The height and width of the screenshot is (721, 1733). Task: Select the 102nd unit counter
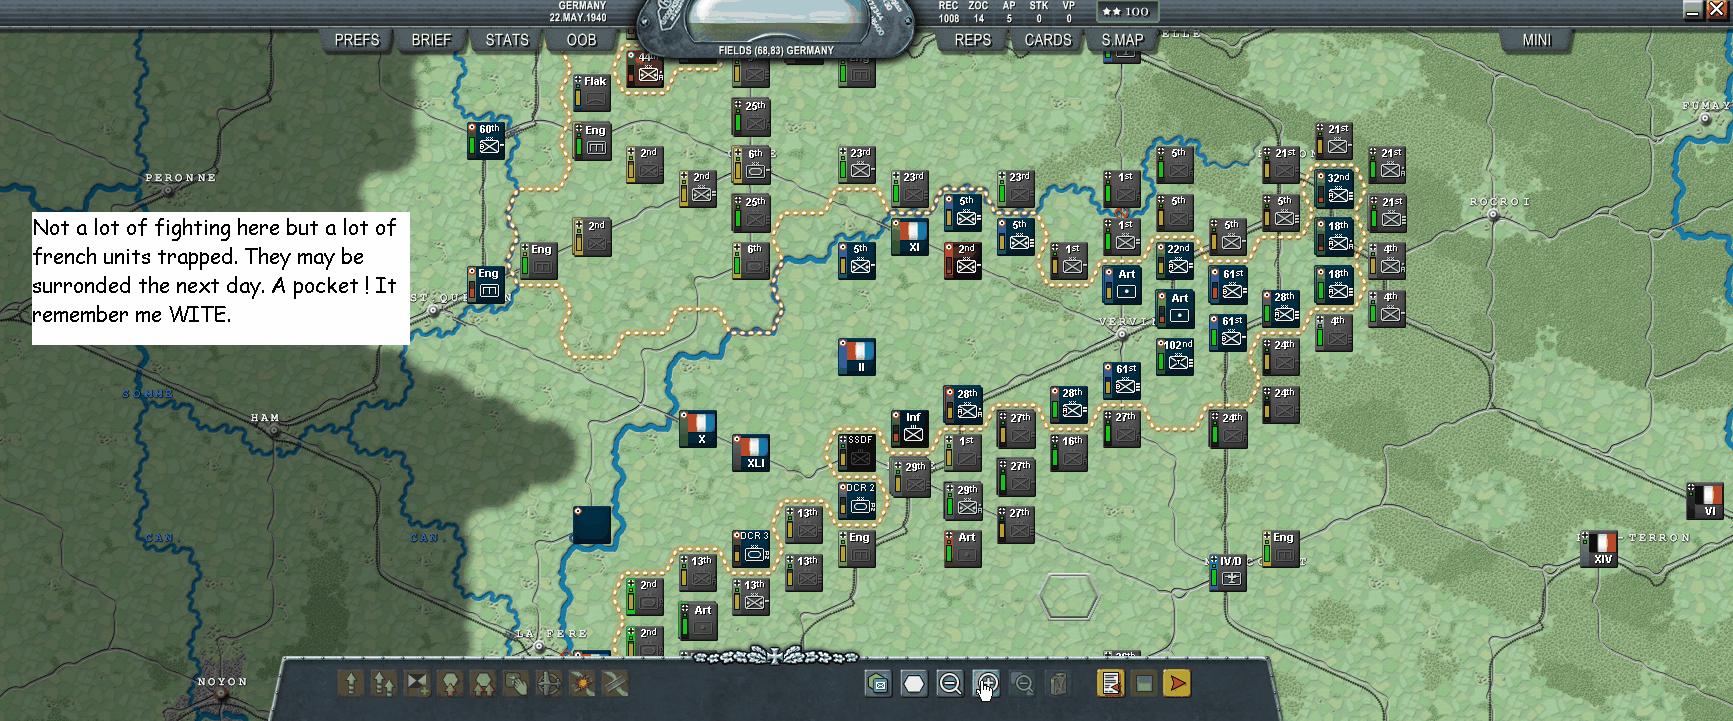click(1175, 357)
